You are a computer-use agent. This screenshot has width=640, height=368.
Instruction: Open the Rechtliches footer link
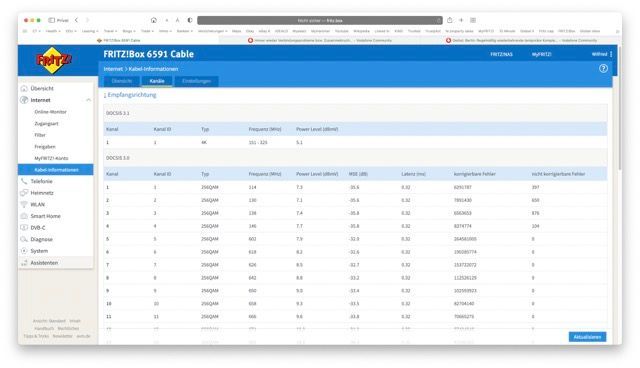point(68,328)
